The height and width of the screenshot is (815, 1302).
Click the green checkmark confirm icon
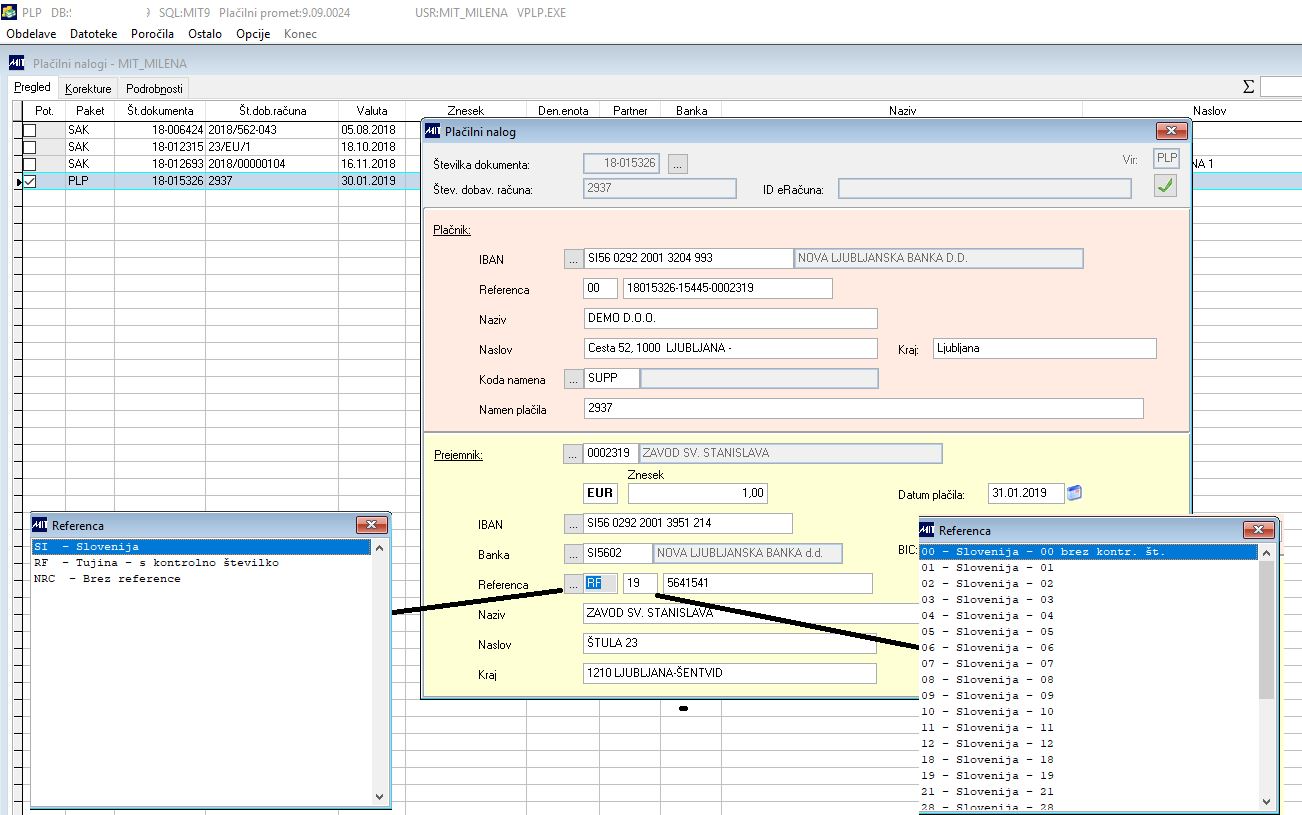click(1165, 186)
